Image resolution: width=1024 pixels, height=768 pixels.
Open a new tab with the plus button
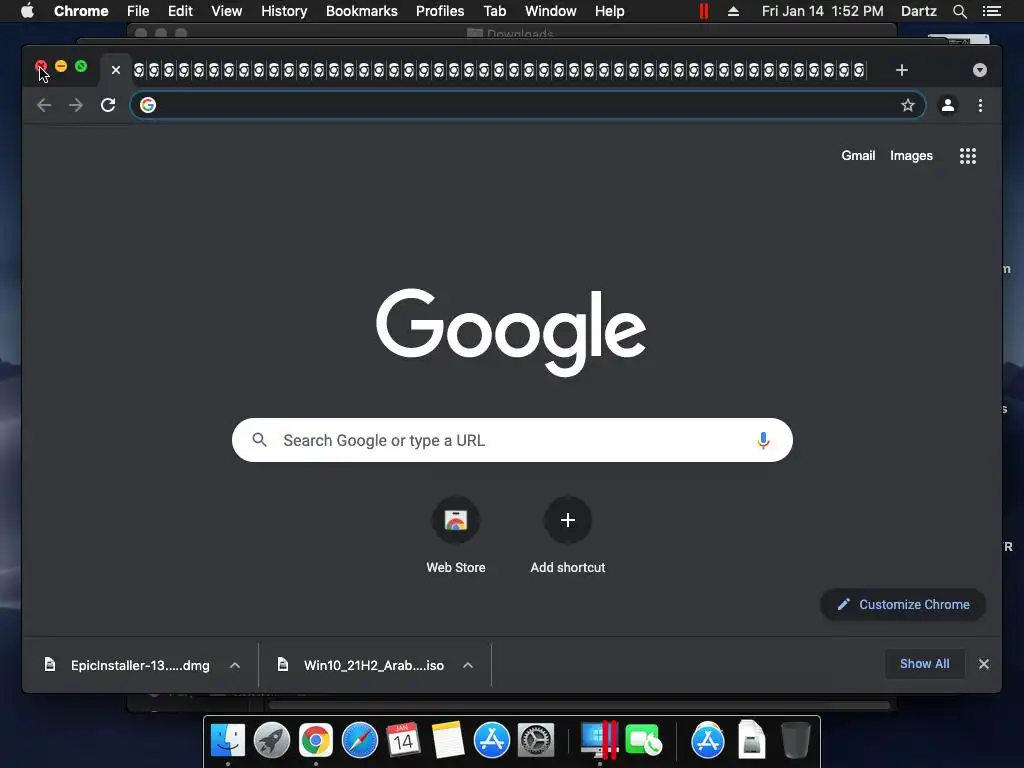(902, 70)
